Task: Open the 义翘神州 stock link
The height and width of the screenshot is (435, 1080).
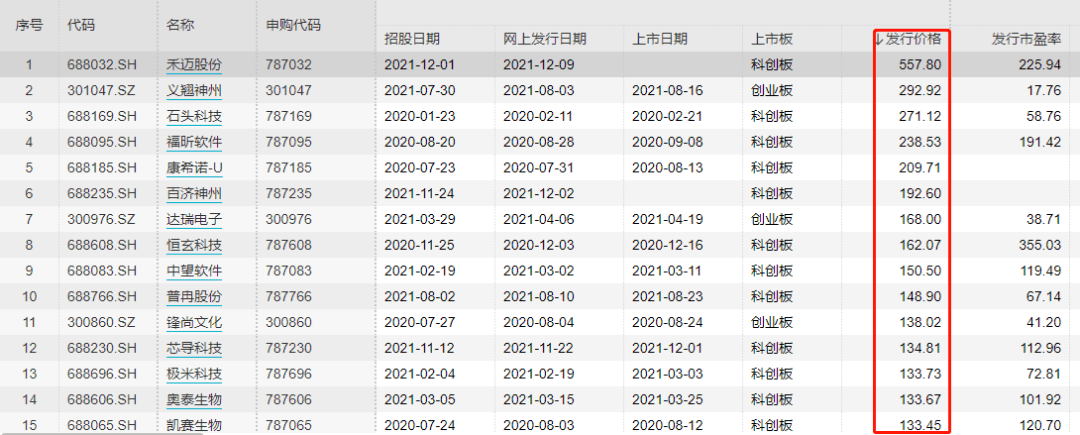Action: point(194,91)
